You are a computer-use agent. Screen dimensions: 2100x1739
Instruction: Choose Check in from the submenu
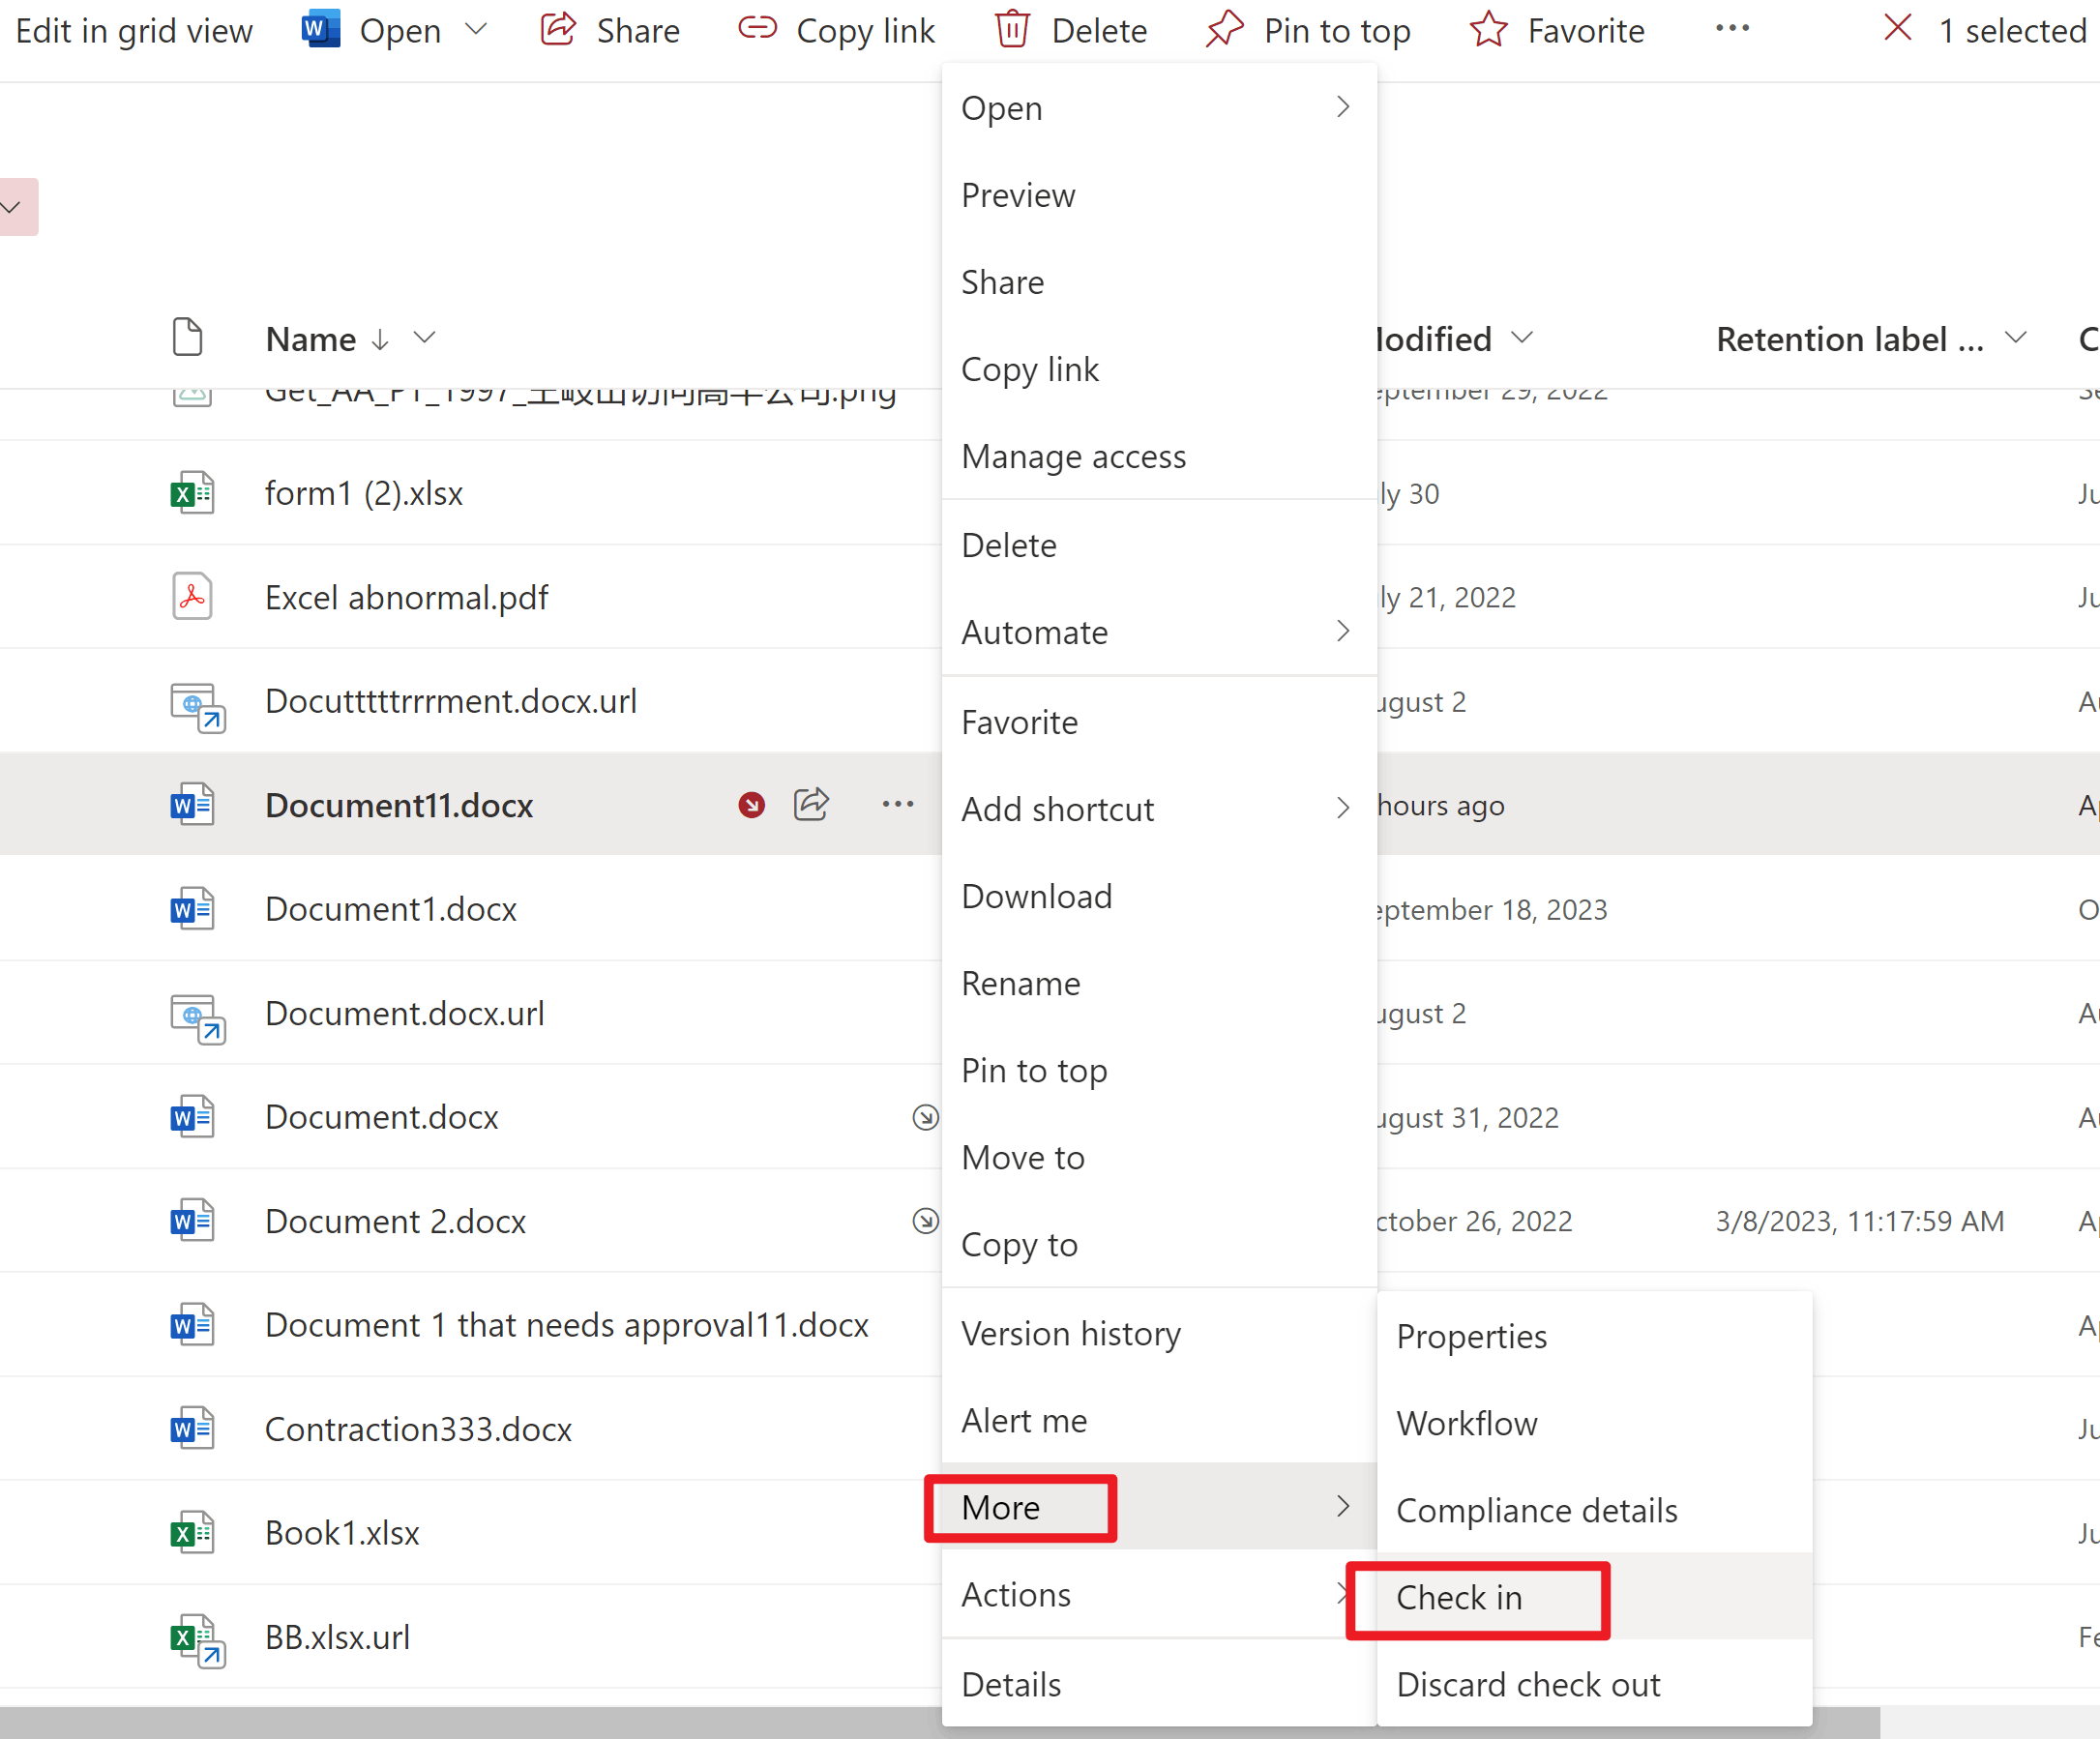point(1594,1597)
